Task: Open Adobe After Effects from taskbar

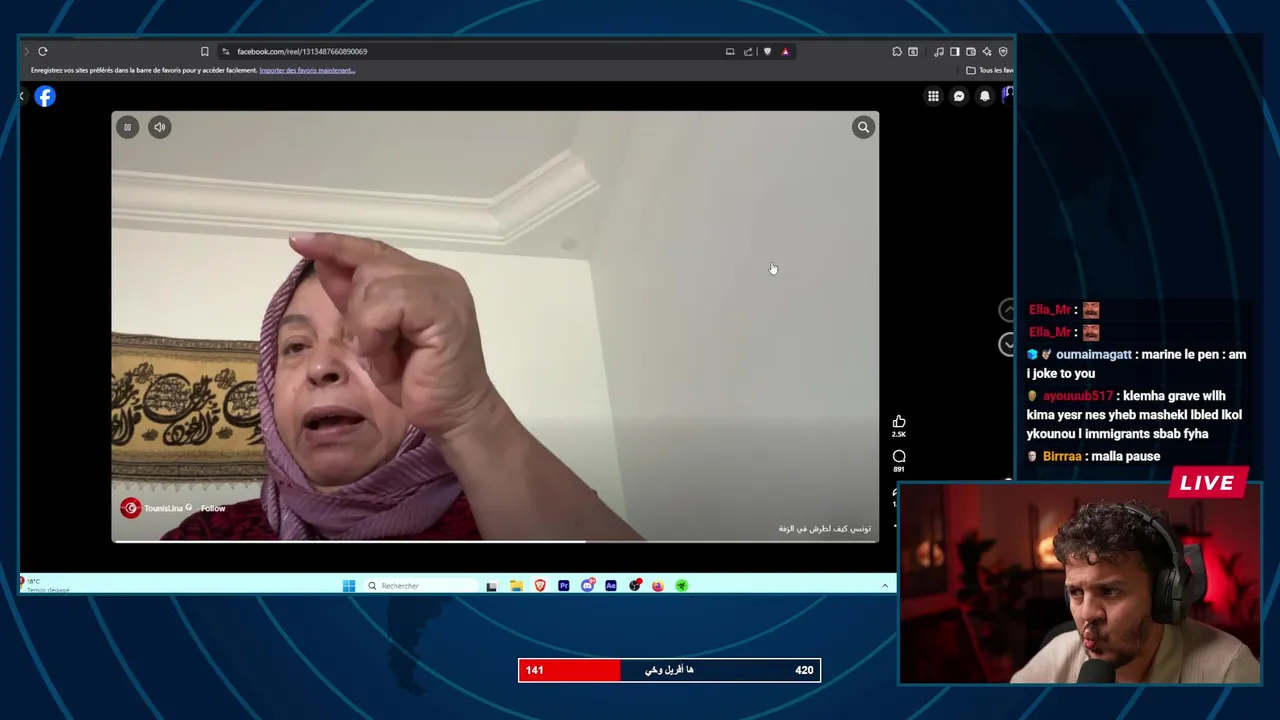Action: click(x=611, y=586)
